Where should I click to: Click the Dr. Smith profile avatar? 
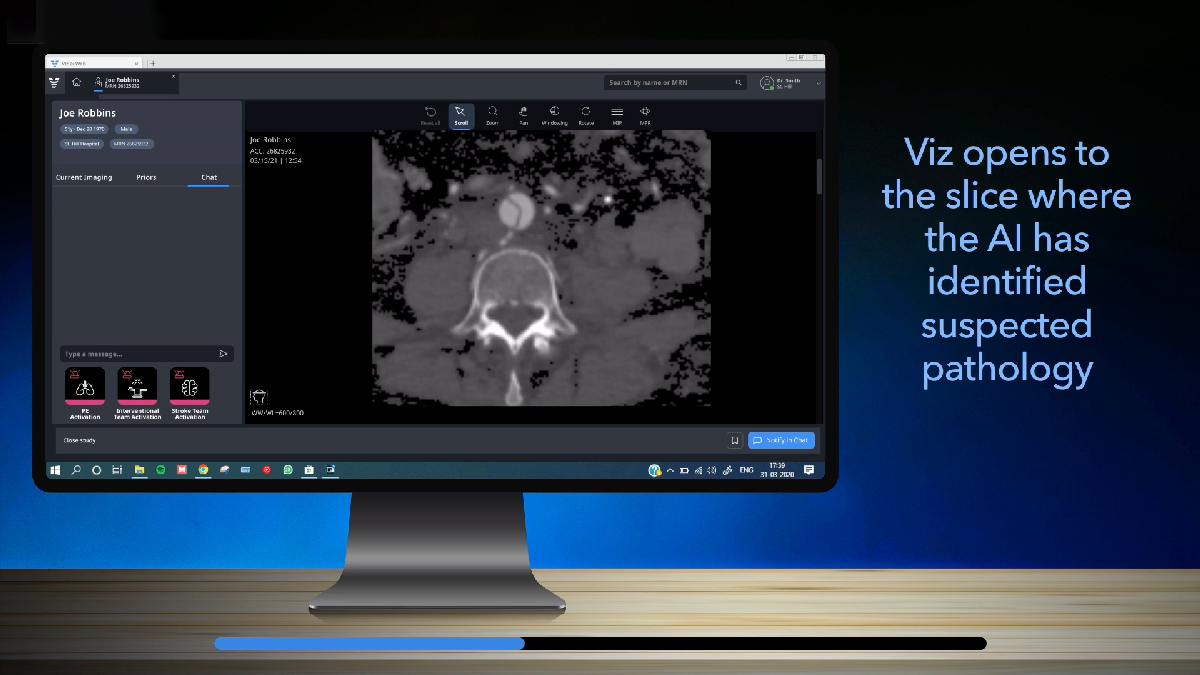tap(767, 83)
